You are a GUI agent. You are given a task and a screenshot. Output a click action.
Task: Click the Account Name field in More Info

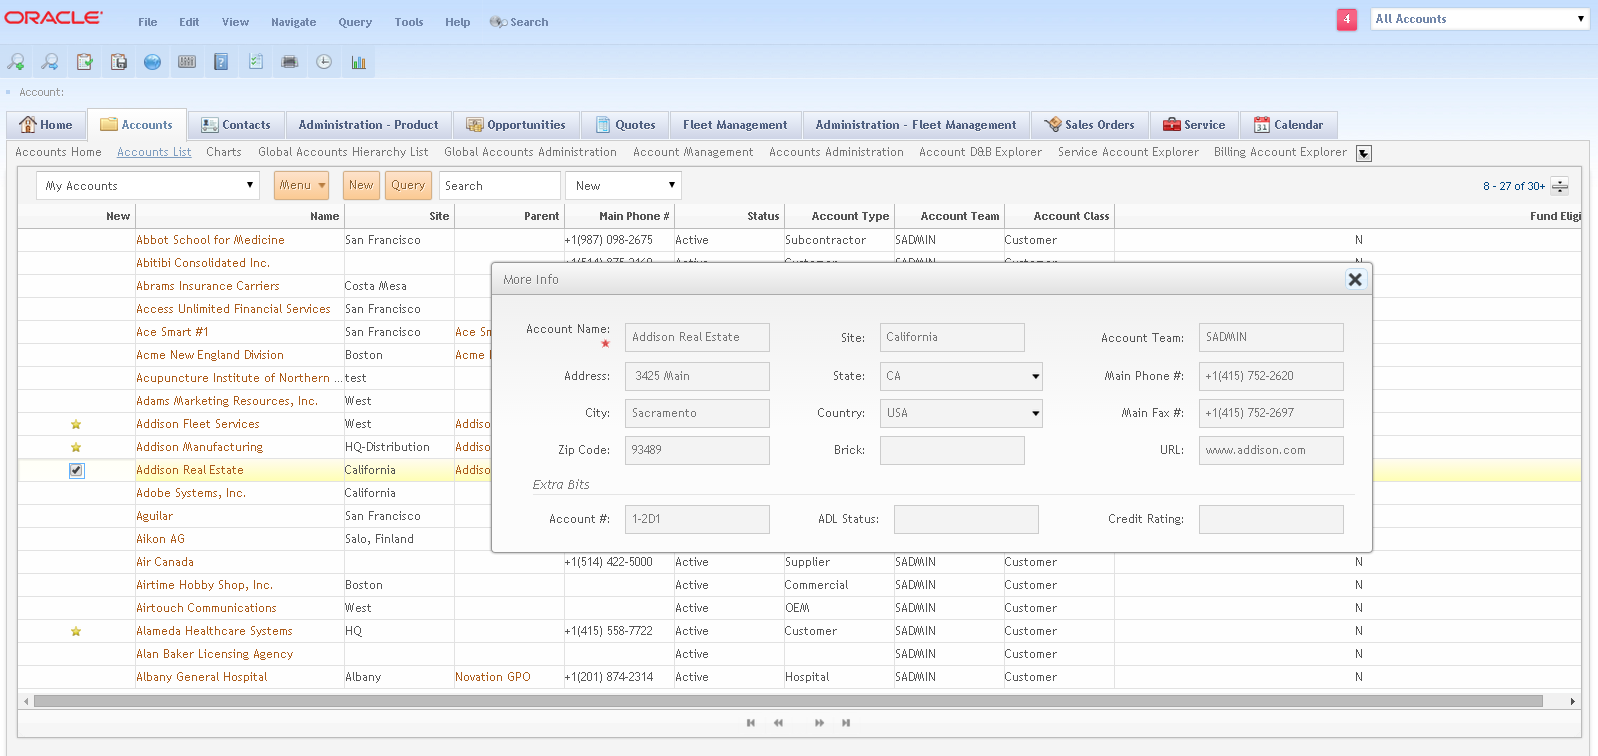coord(698,337)
